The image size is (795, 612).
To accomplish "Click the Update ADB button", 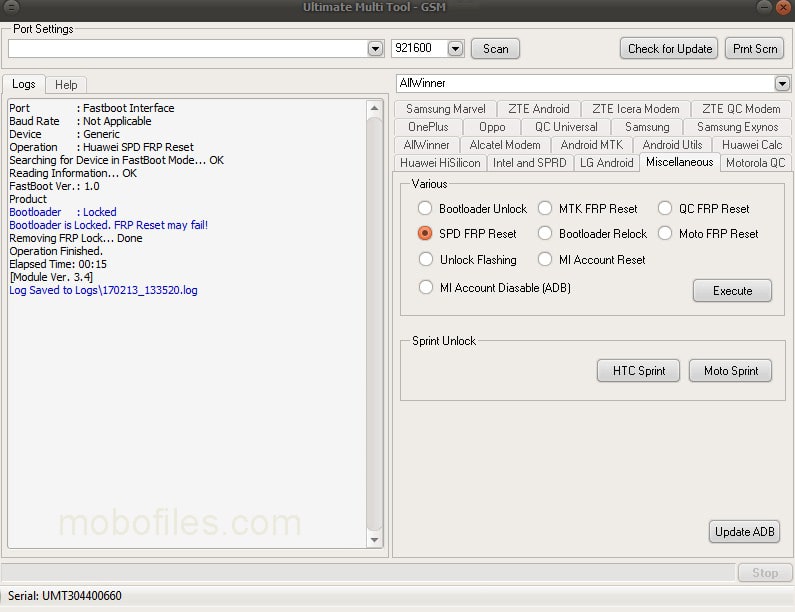I will click(x=744, y=531).
